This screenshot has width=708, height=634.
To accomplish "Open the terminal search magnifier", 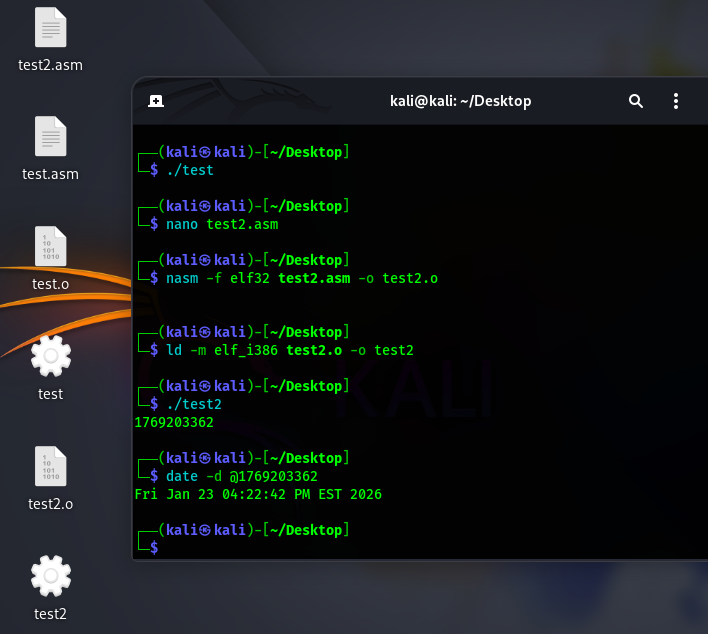I will pyautogui.click(x=636, y=101).
